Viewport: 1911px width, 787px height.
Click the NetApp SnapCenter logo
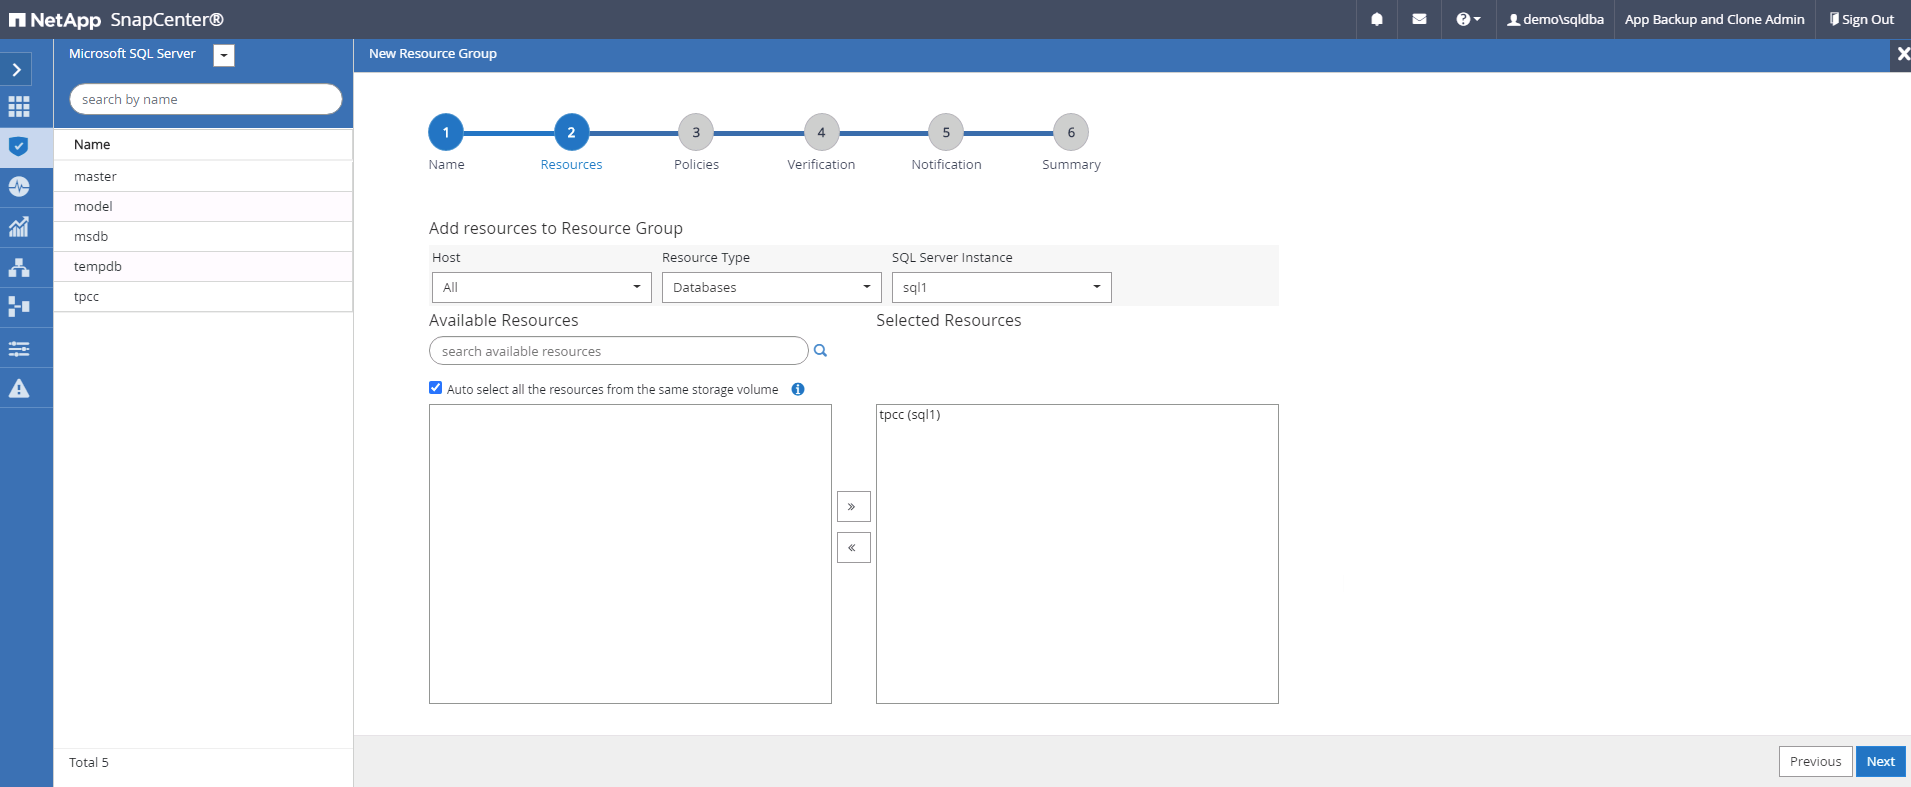coord(116,19)
